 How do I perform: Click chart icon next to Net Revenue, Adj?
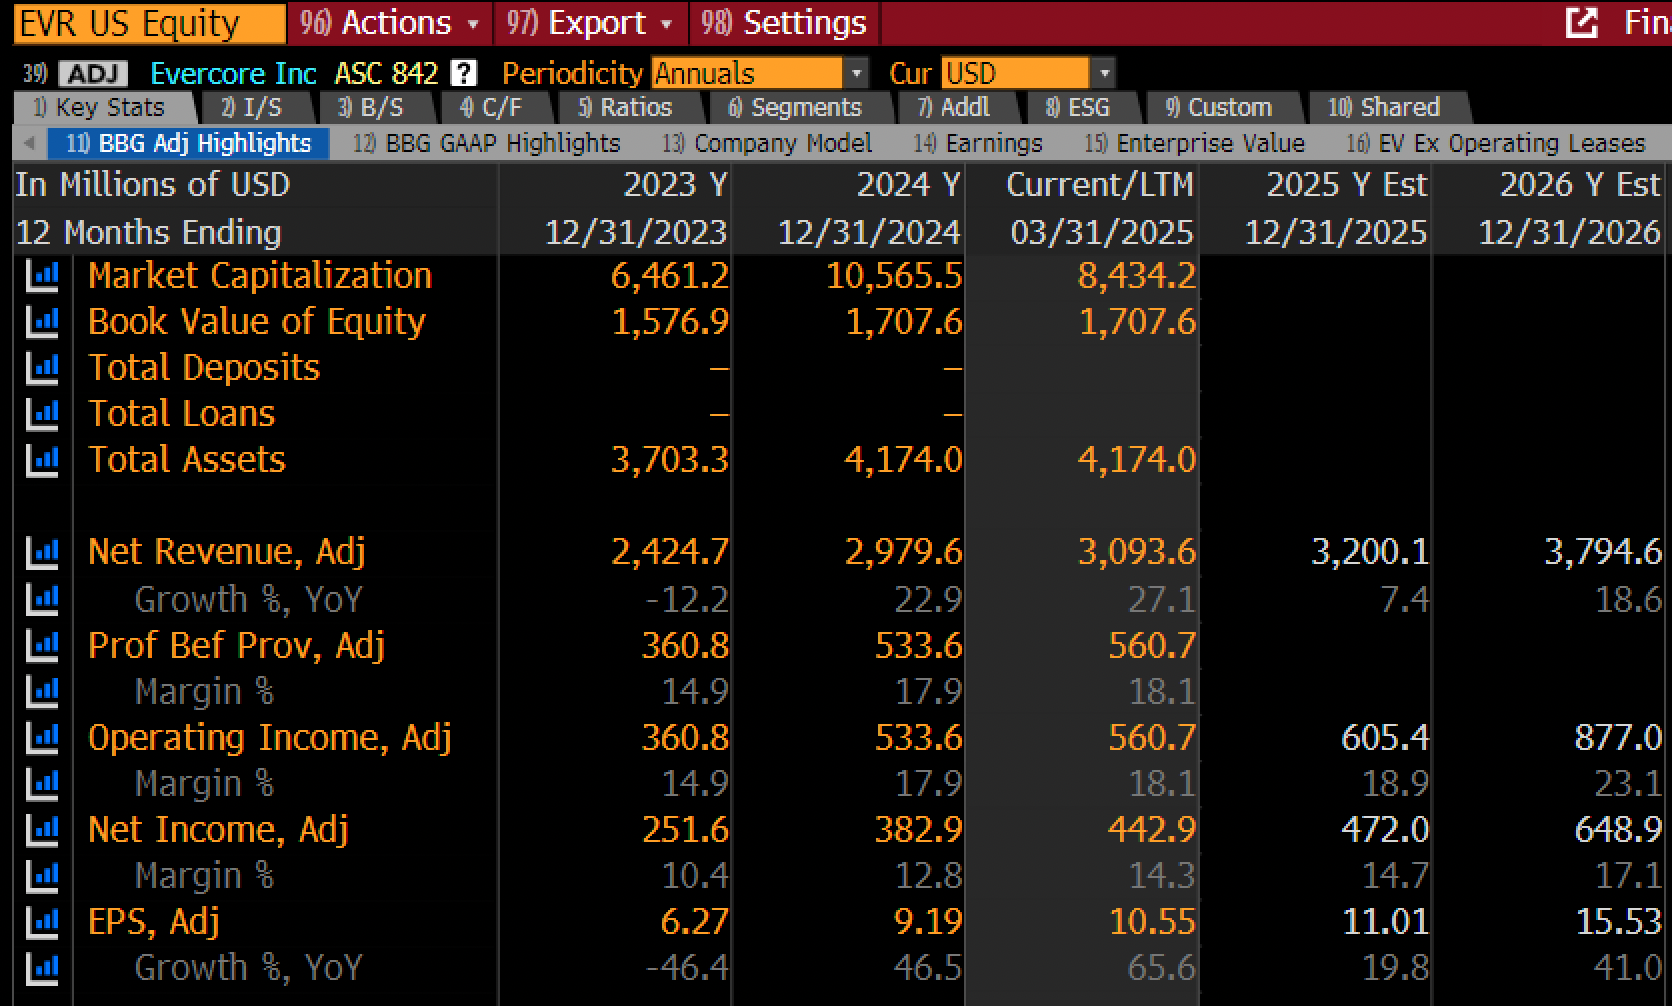42,552
